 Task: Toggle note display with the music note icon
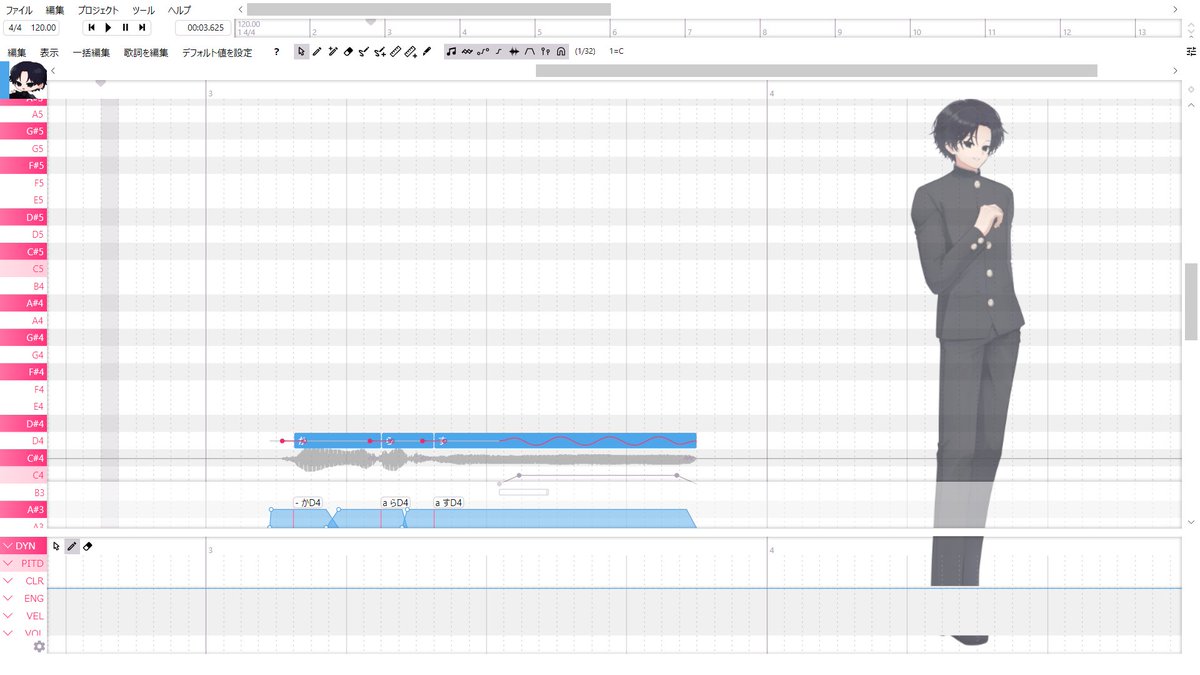452,51
